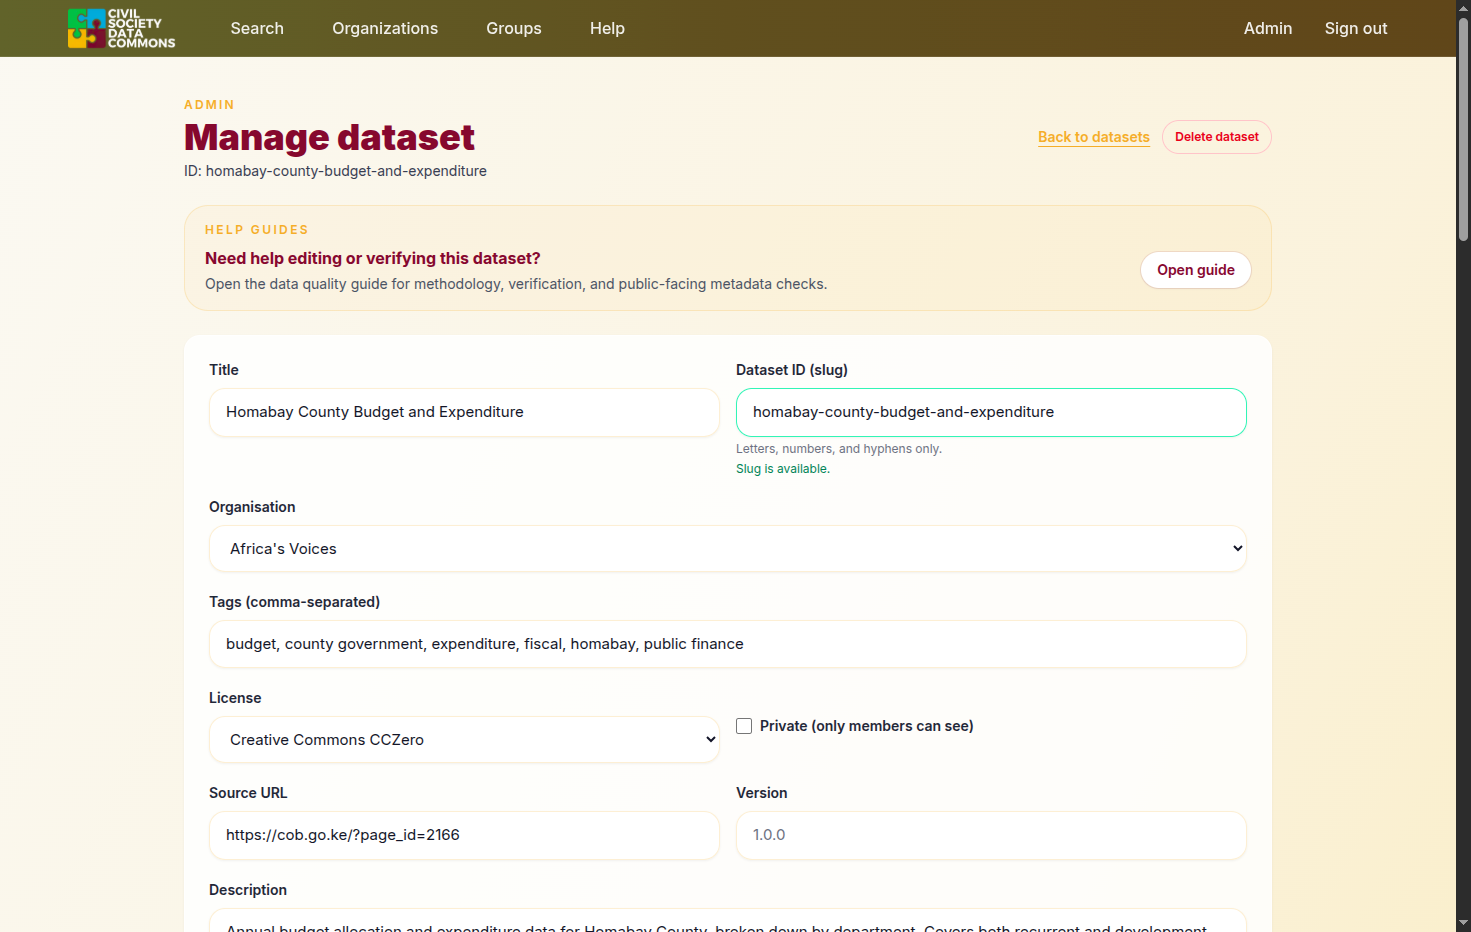Sign out of the account
This screenshot has height=932, width=1471.
1356,28
